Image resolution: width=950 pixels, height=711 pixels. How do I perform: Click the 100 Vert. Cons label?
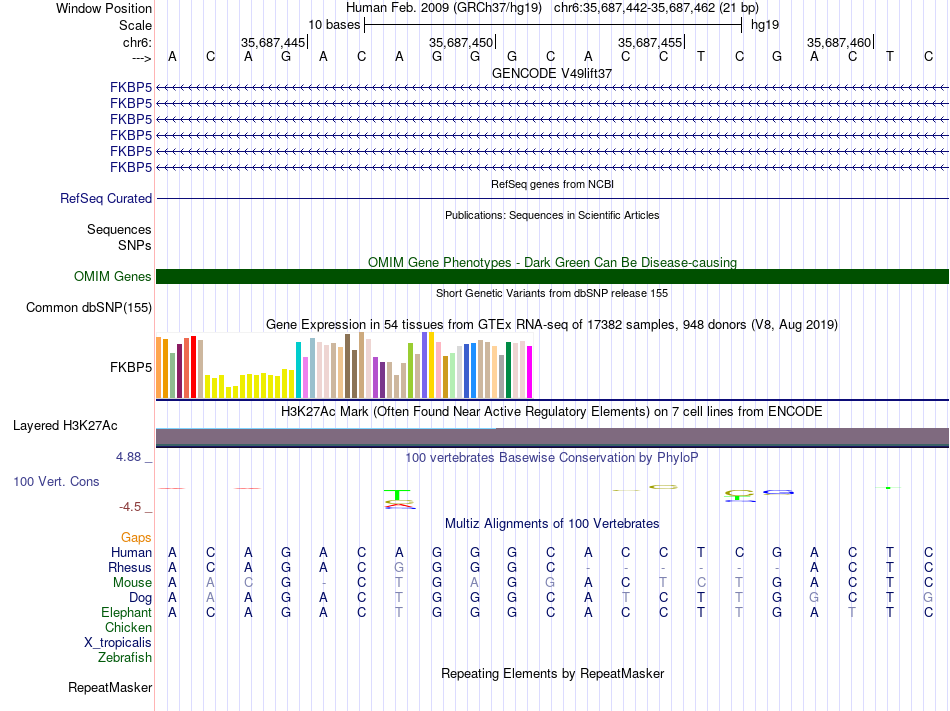(x=56, y=482)
